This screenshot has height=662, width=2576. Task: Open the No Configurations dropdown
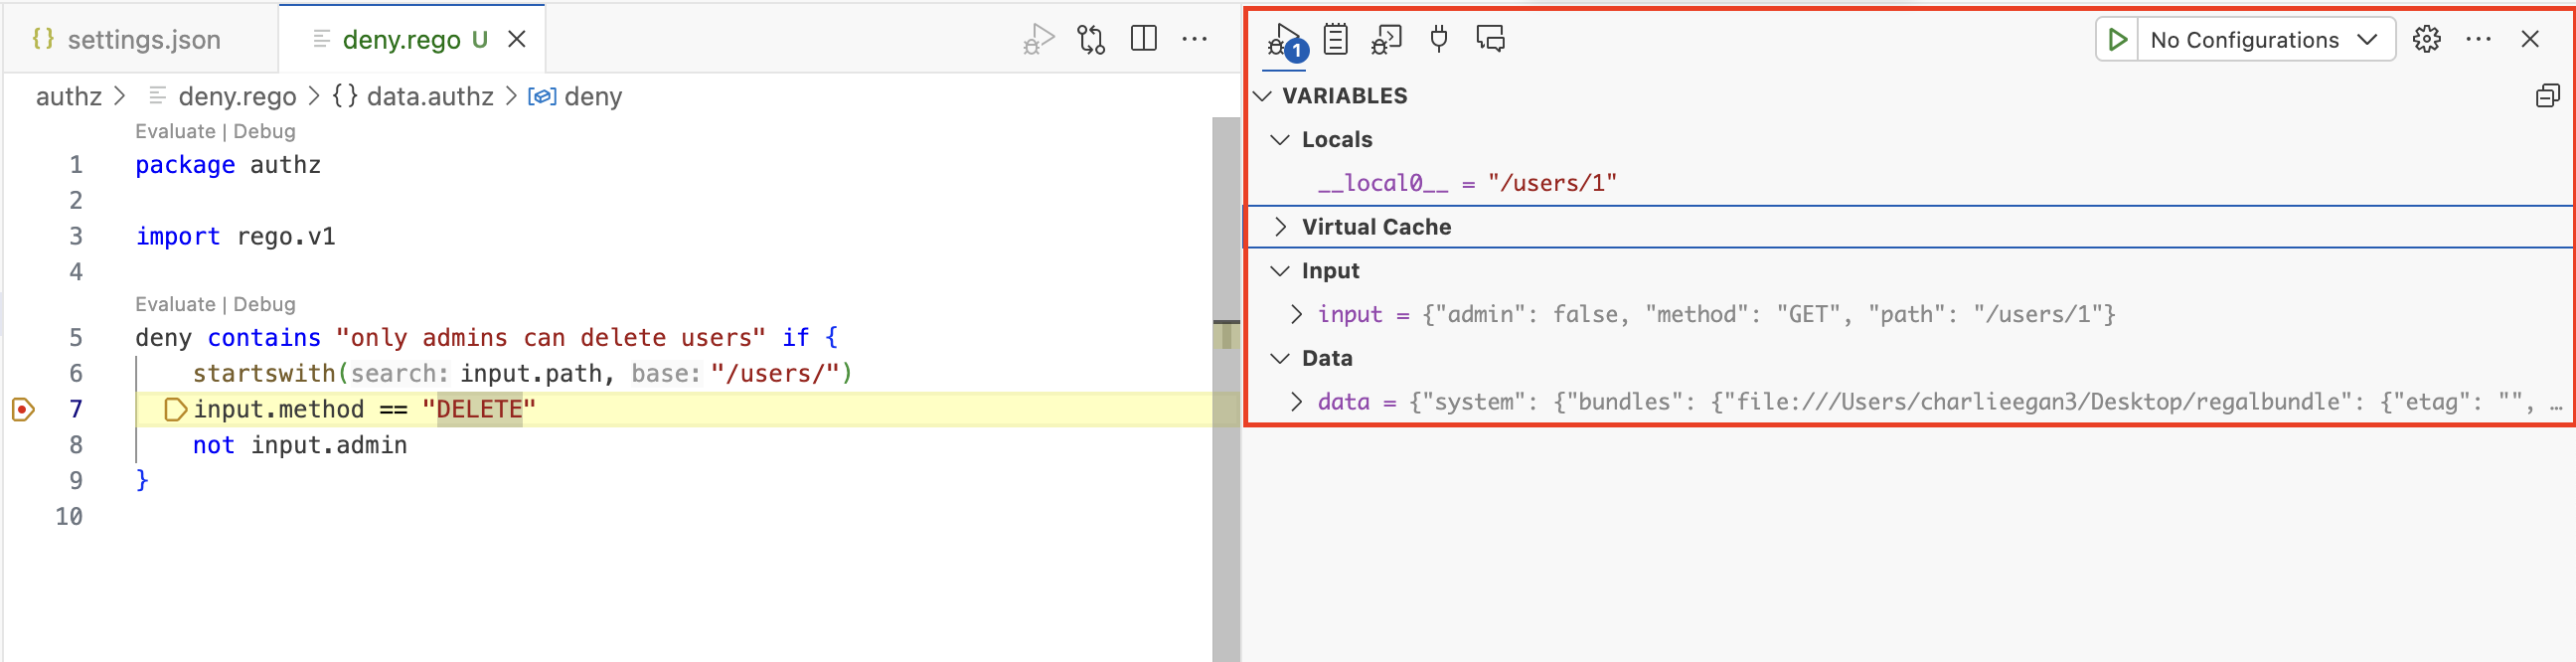point(2264,40)
